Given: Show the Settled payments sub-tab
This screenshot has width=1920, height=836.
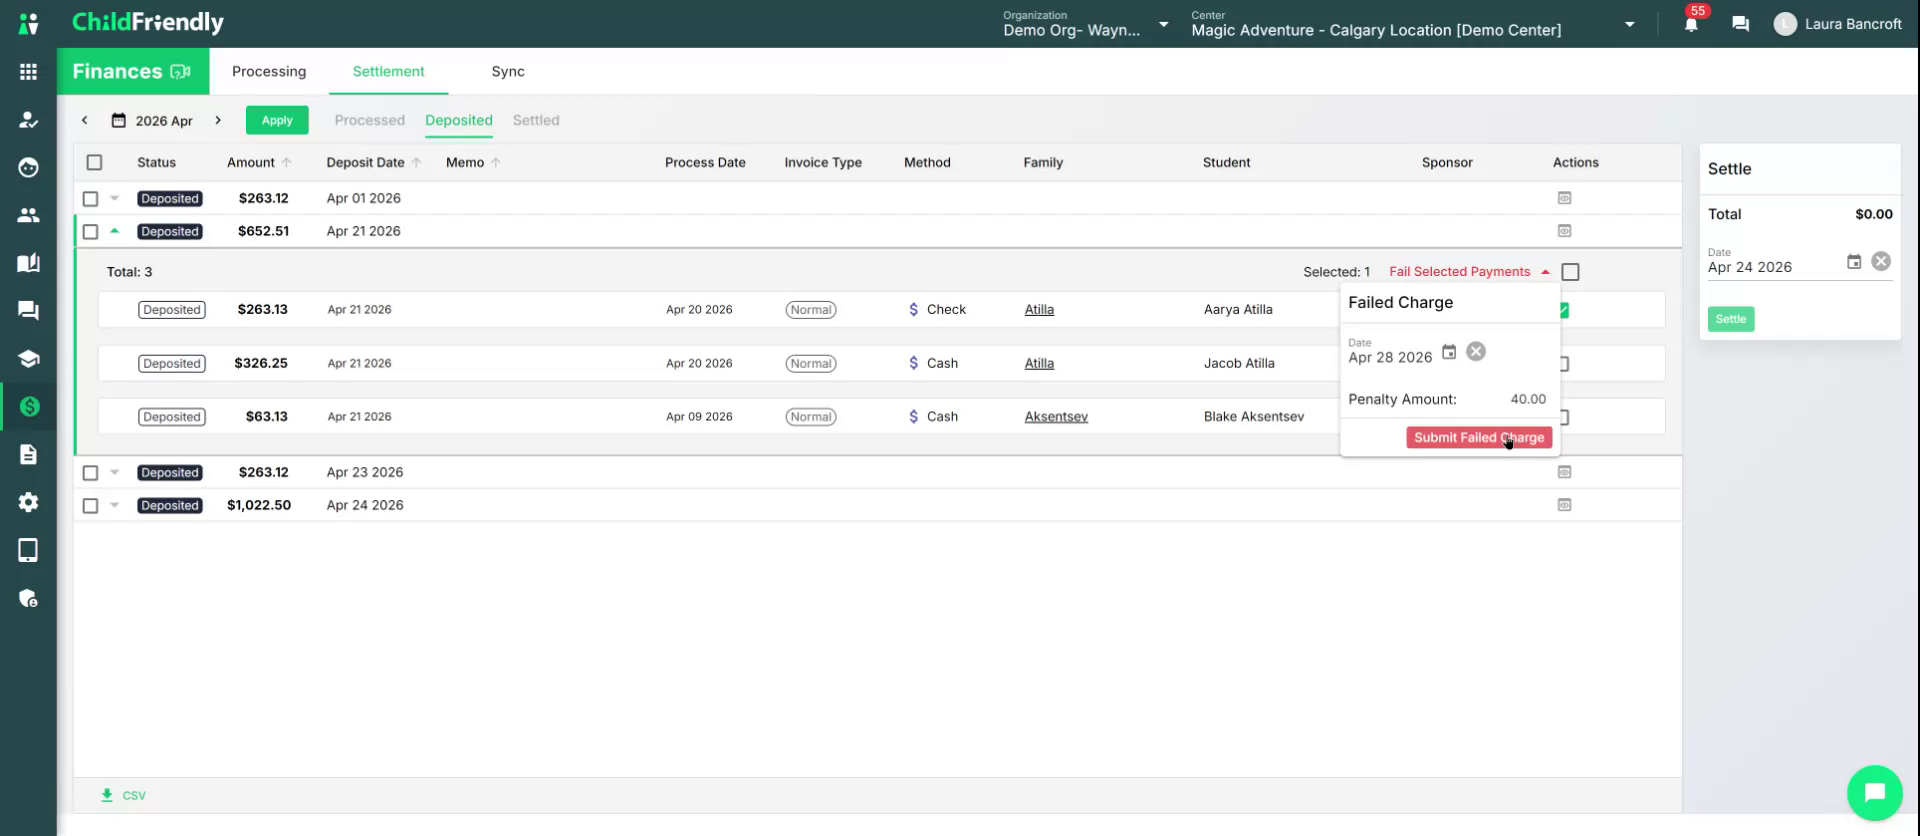Looking at the screenshot, I should [x=536, y=120].
